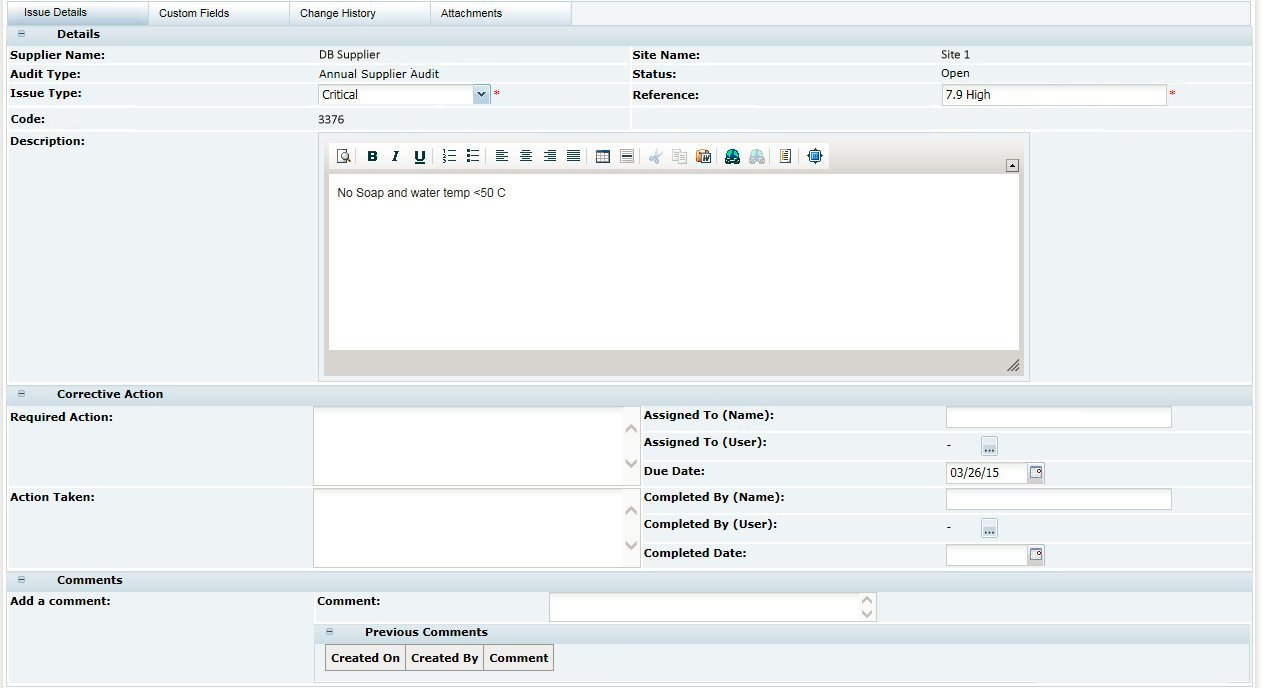The width and height of the screenshot is (1262, 688).
Task: Center align the description text
Action: (526, 156)
